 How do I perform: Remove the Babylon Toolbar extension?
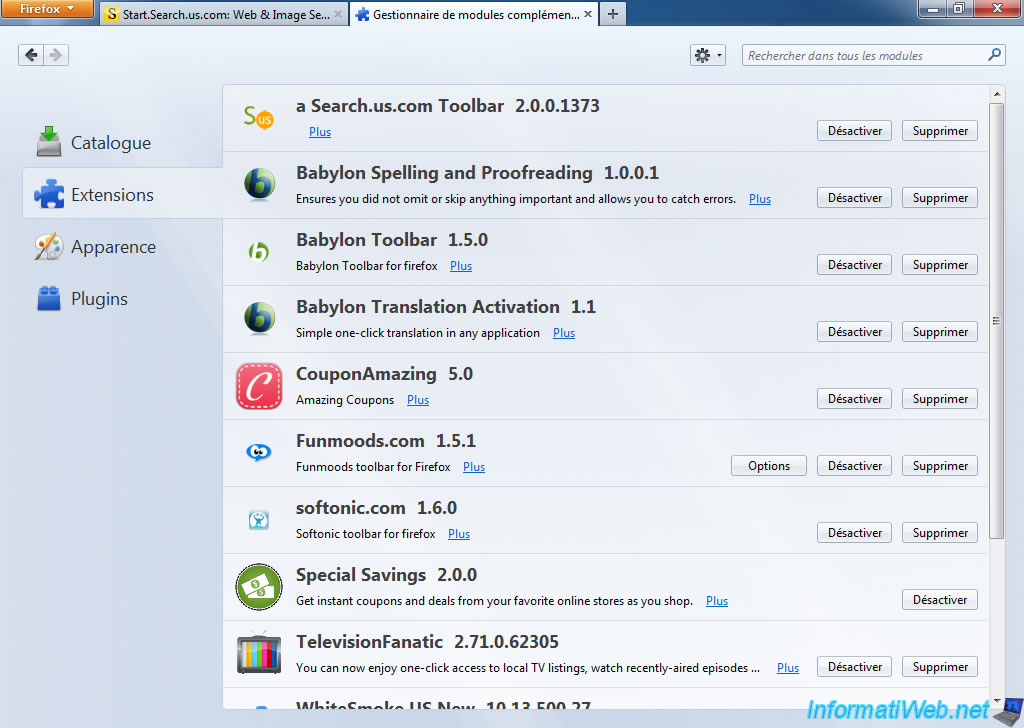point(940,264)
